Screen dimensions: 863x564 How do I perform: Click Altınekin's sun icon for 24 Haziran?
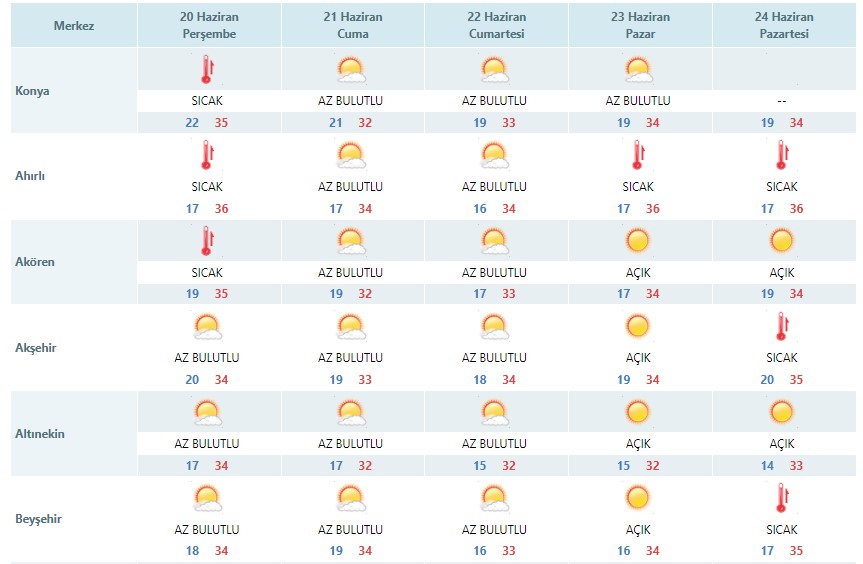point(782,412)
